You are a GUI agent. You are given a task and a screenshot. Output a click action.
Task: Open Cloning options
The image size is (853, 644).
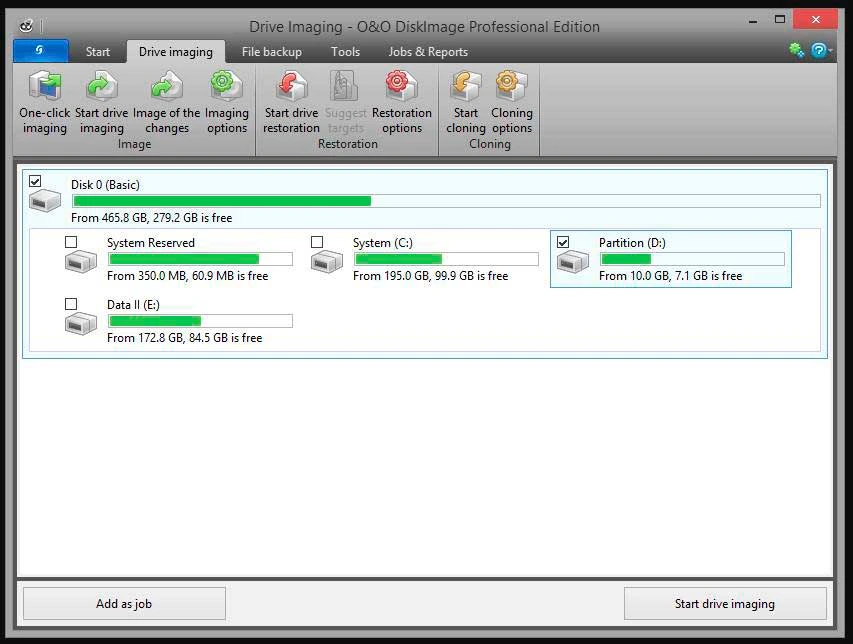[x=511, y=86]
